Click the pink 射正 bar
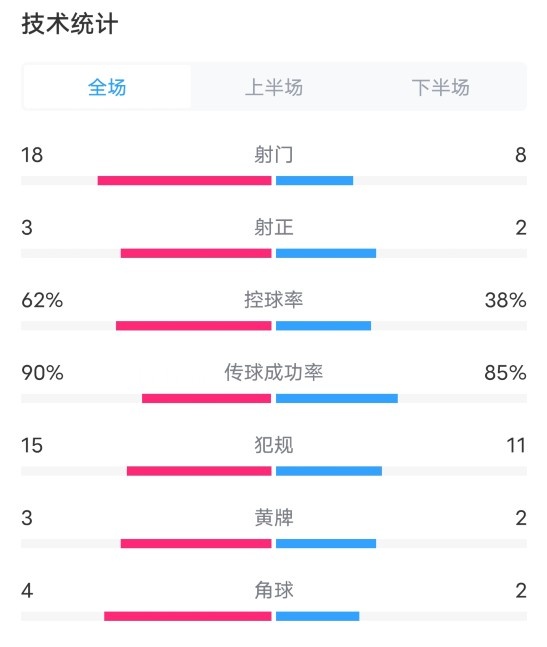Image resolution: width=547 pixels, height=647 pixels. (196, 253)
